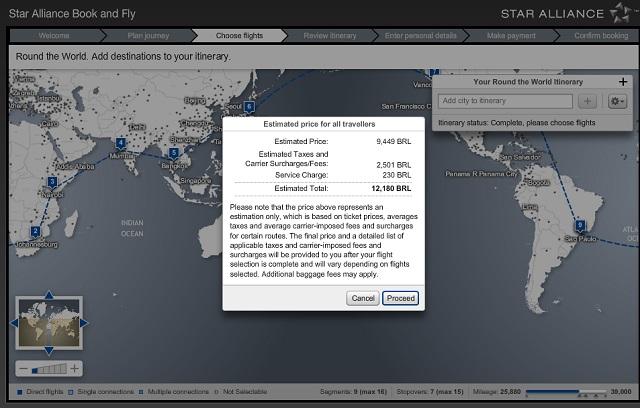Click the Cairo city label
640x408 pixels.
[50, 124]
